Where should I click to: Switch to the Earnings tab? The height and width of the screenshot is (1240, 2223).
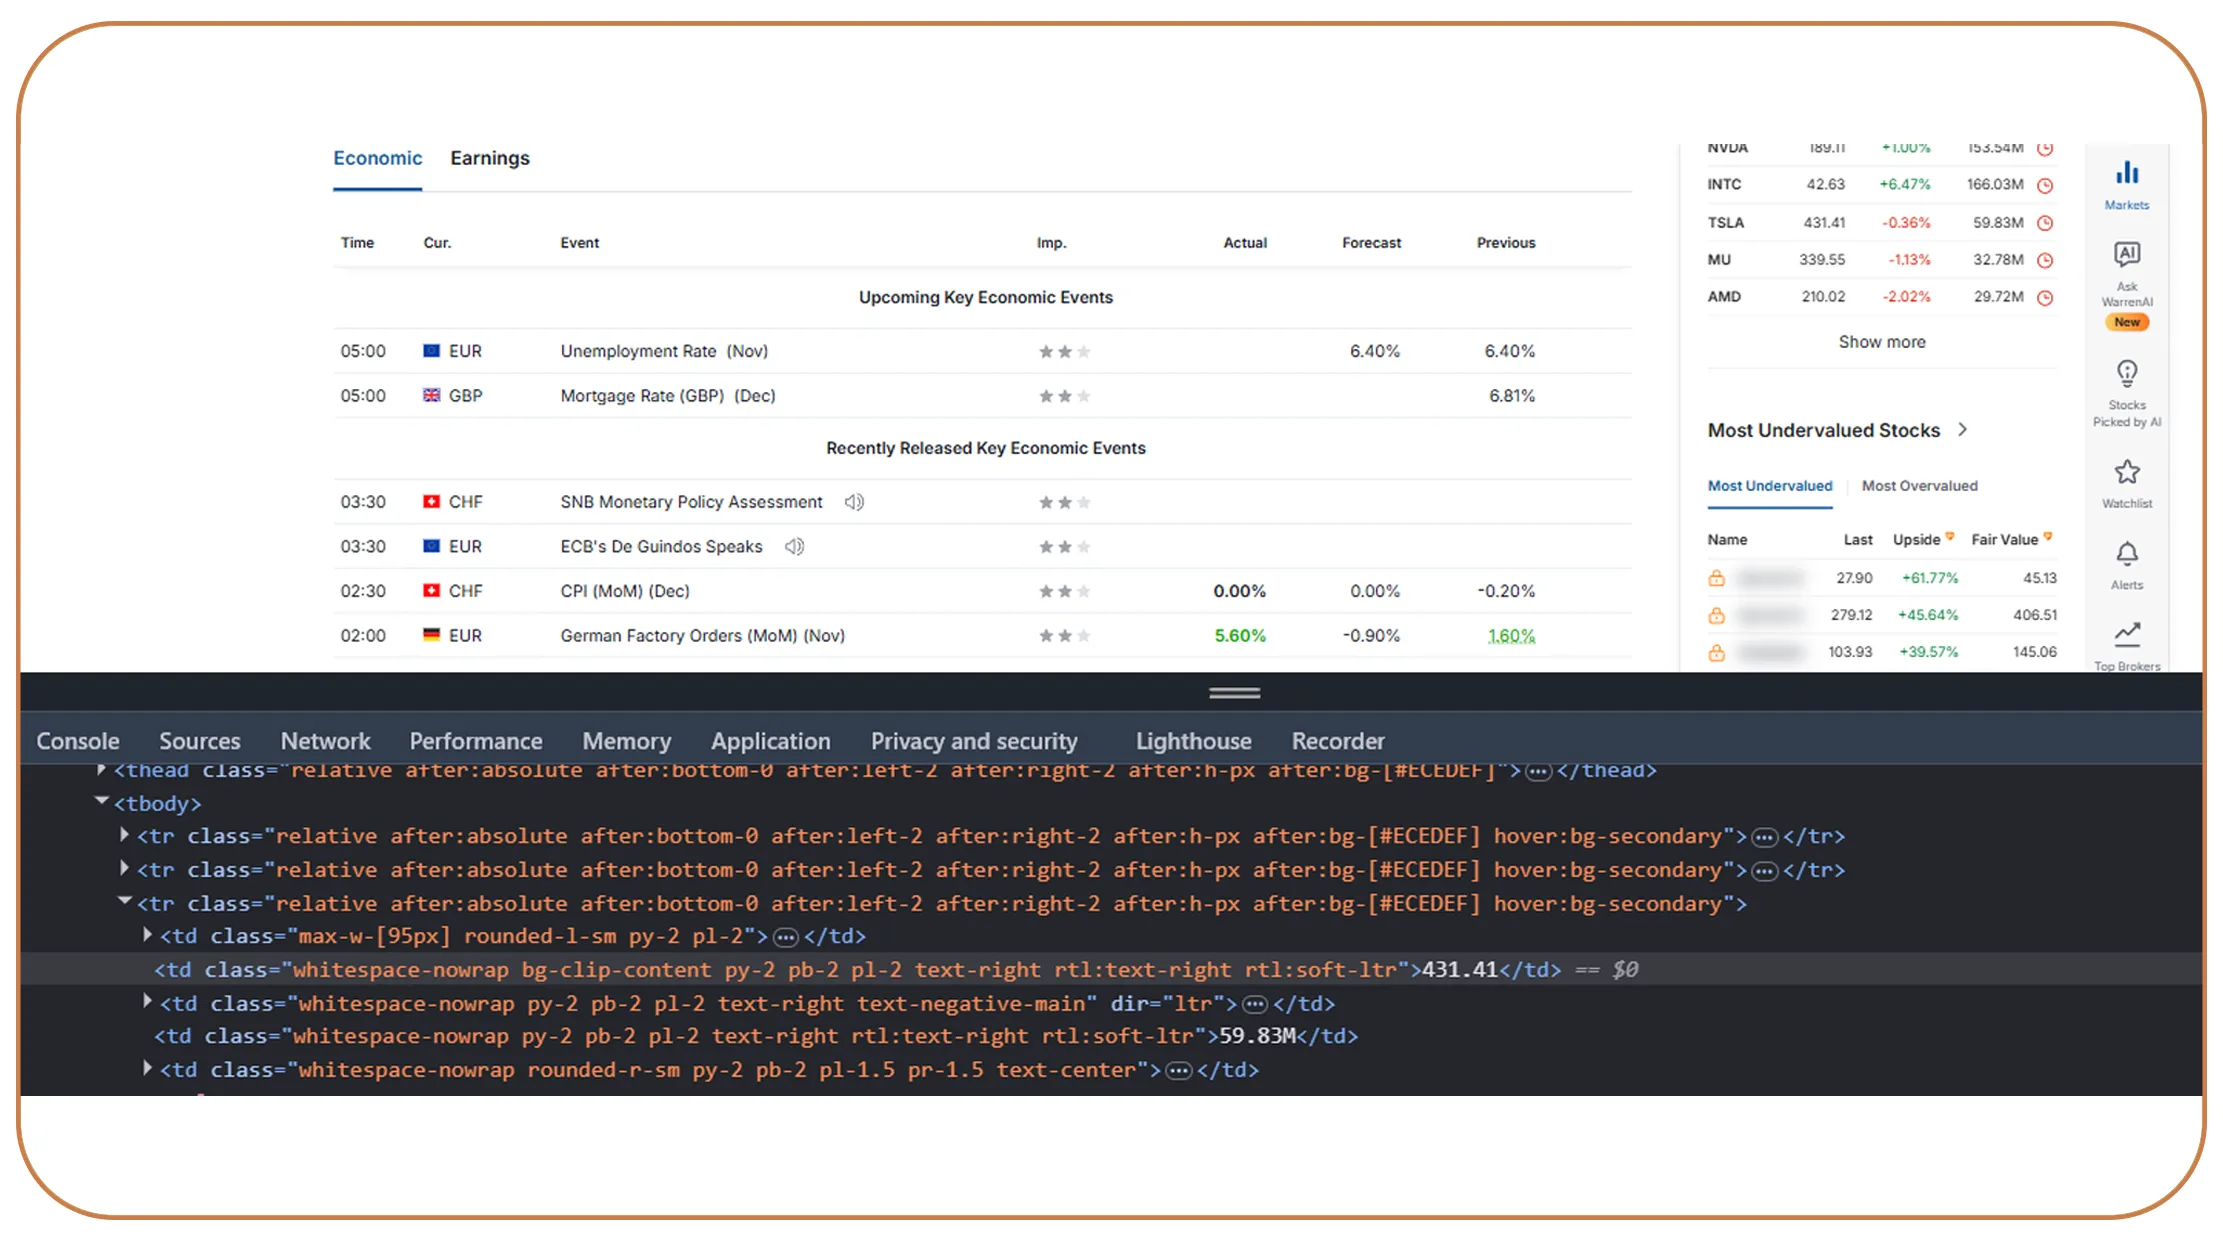(489, 157)
